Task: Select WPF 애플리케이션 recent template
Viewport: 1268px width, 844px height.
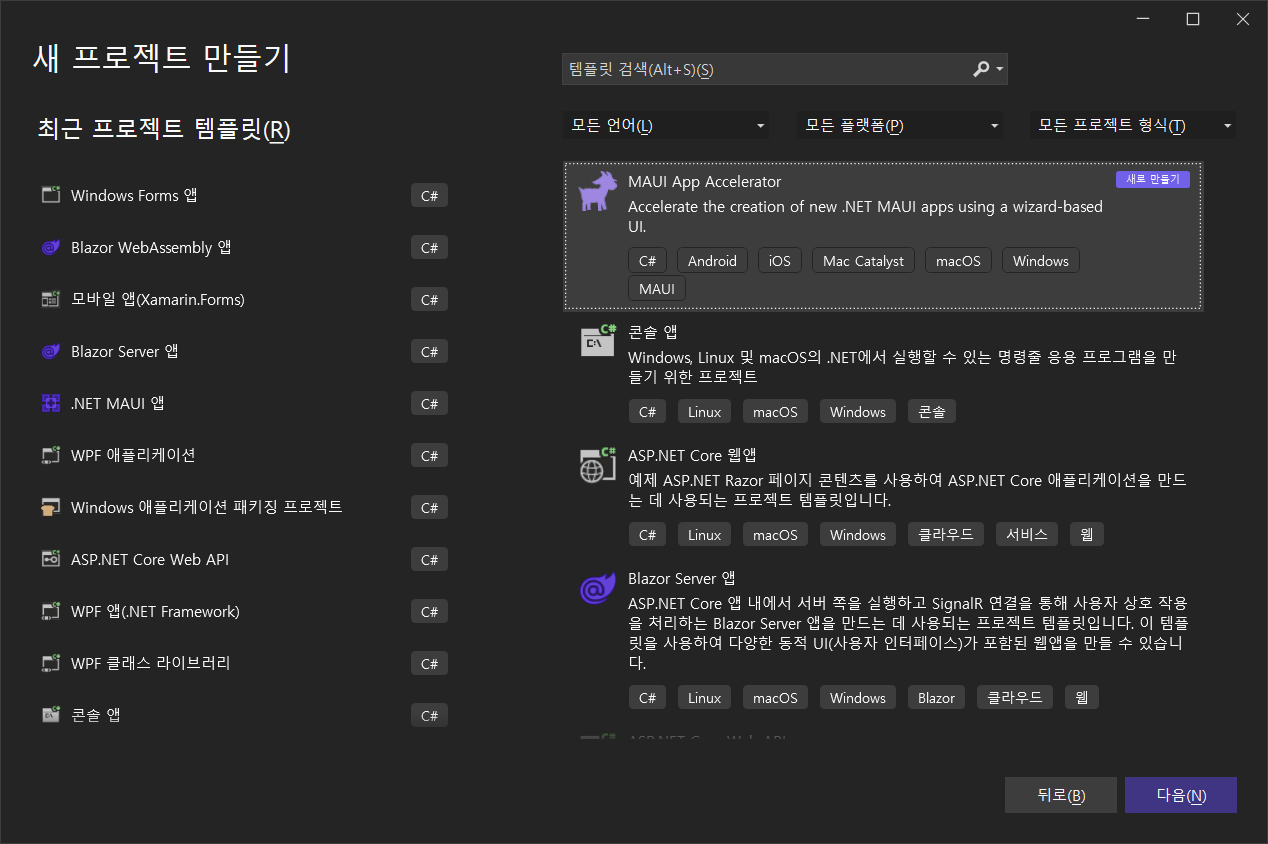Action: [244, 455]
